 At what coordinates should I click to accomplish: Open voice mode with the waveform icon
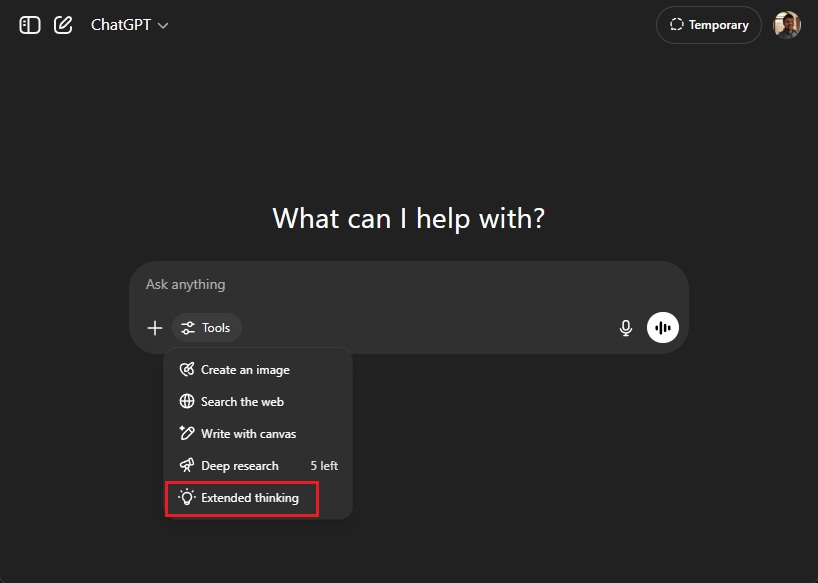[x=663, y=327]
